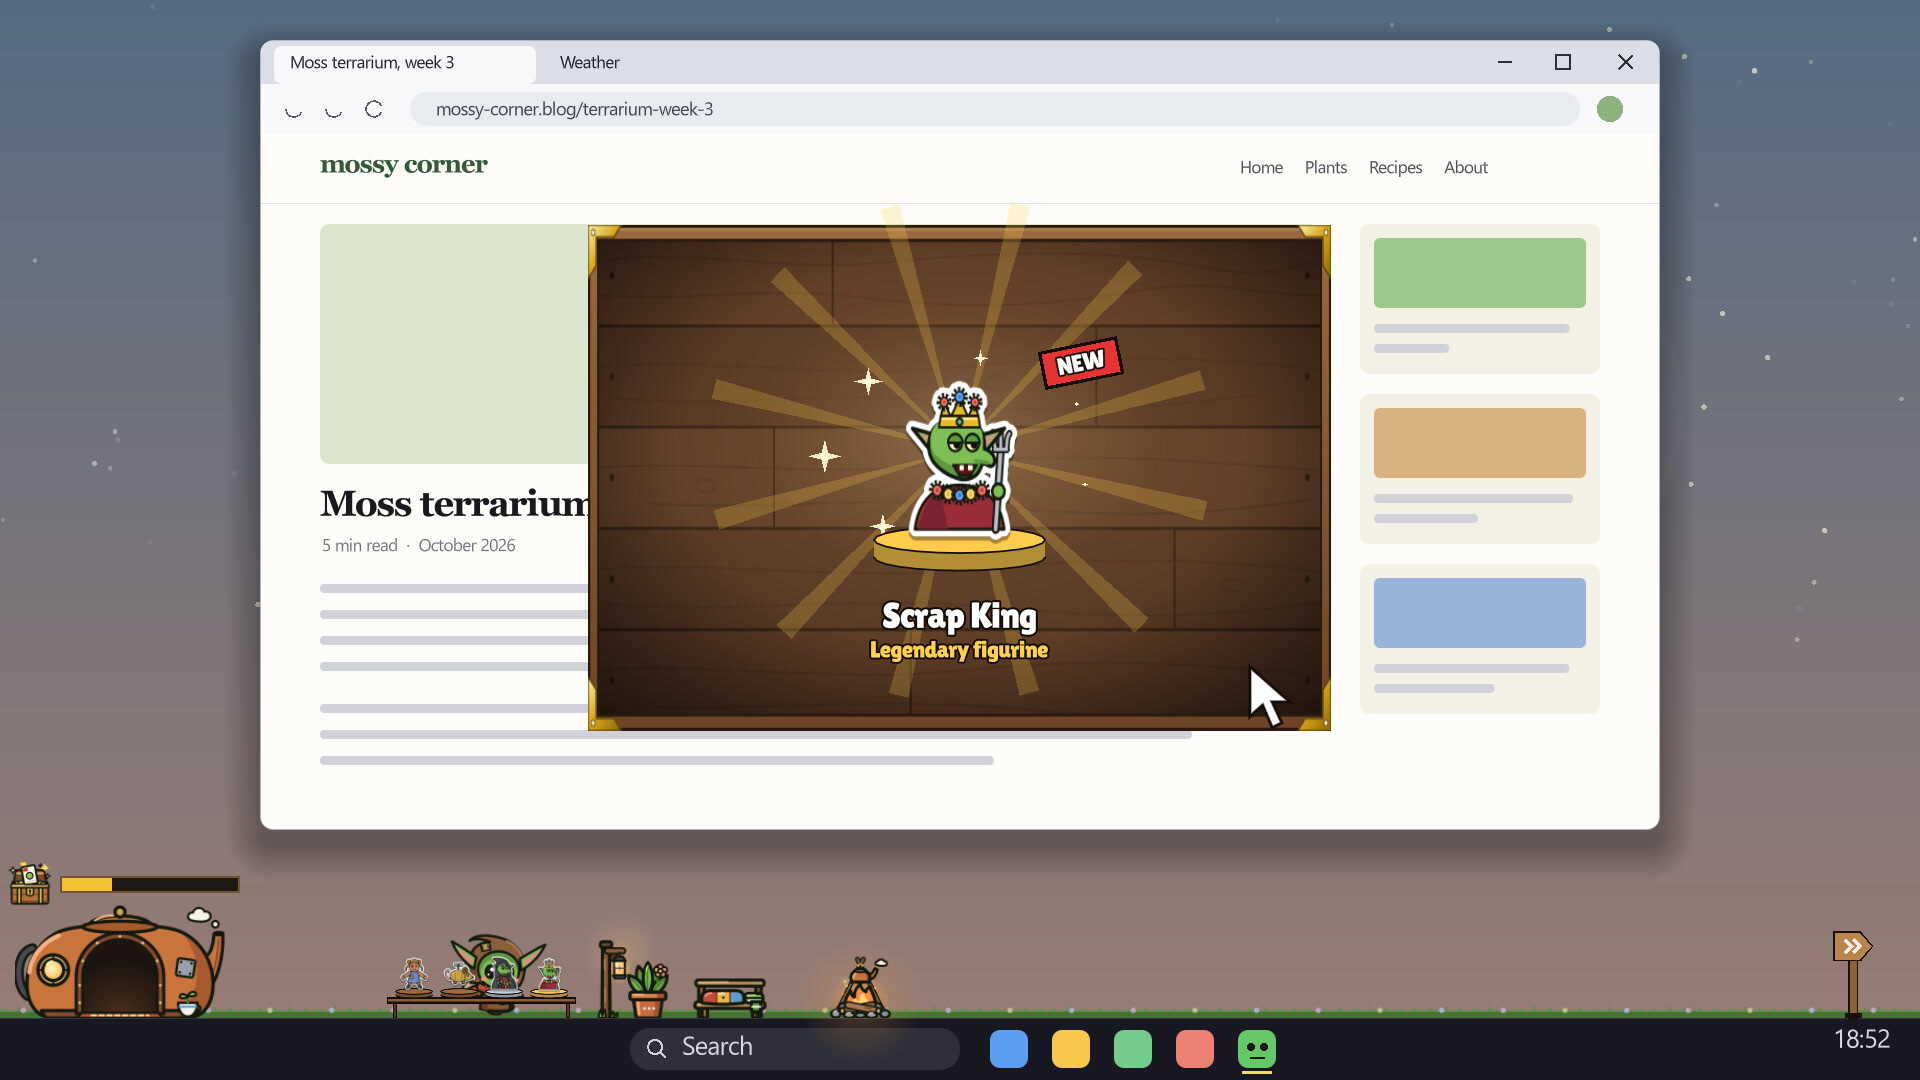Open the red taskbar app
This screenshot has width=1920, height=1080.
1195,1049
